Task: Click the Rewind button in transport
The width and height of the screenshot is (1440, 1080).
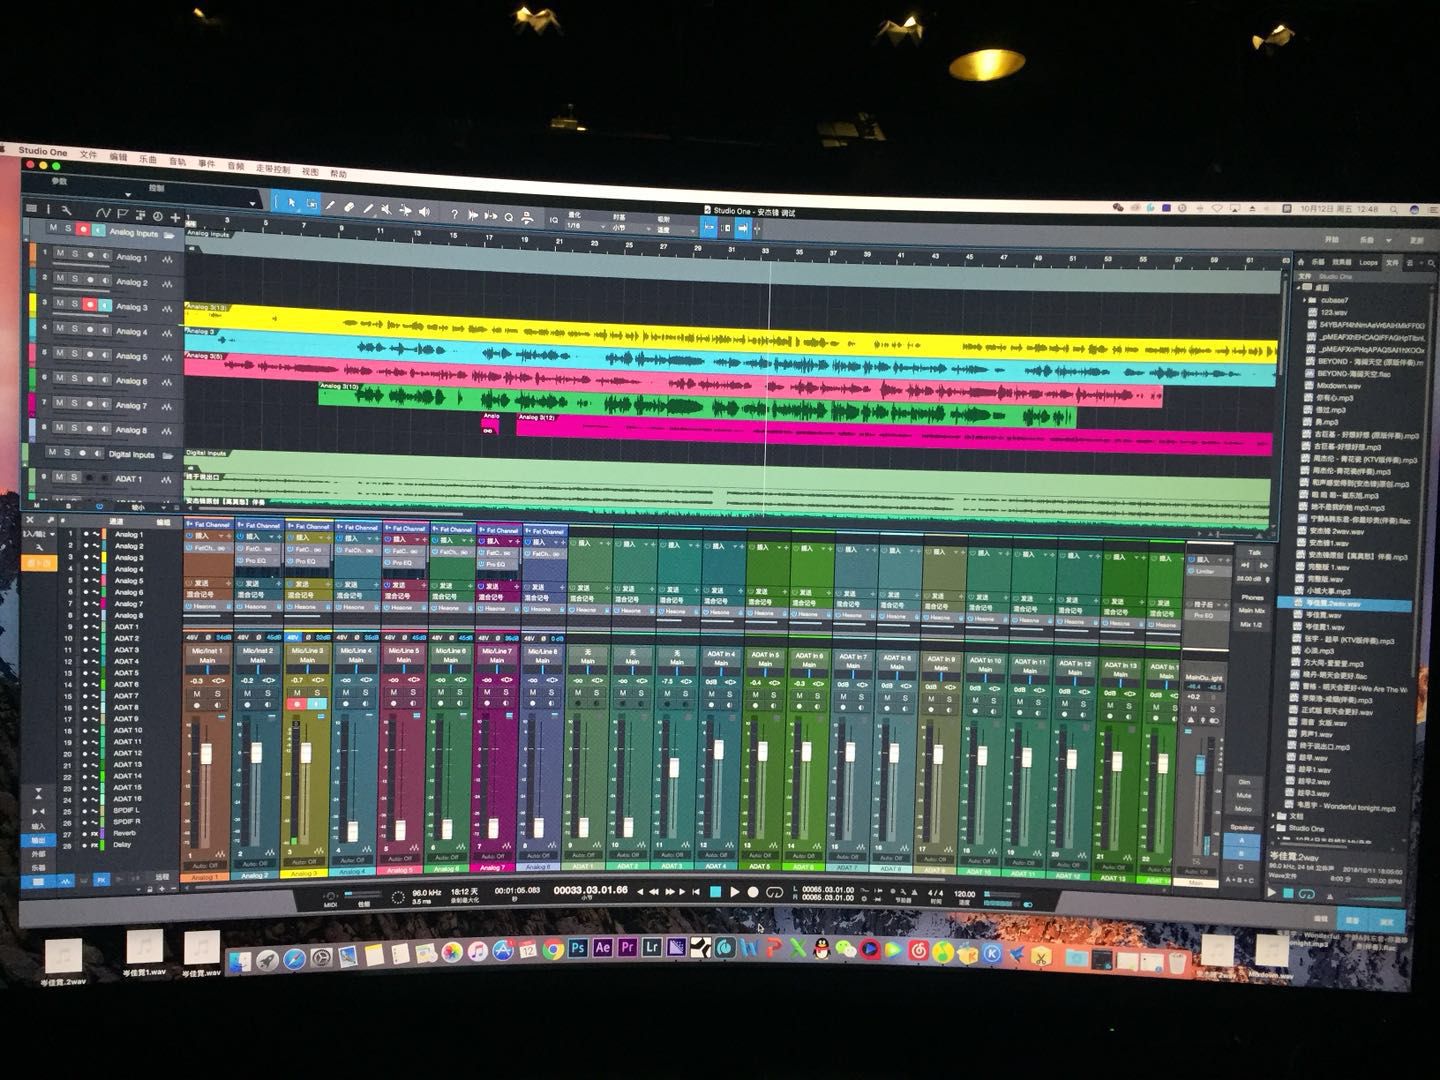Action: pos(653,892)
